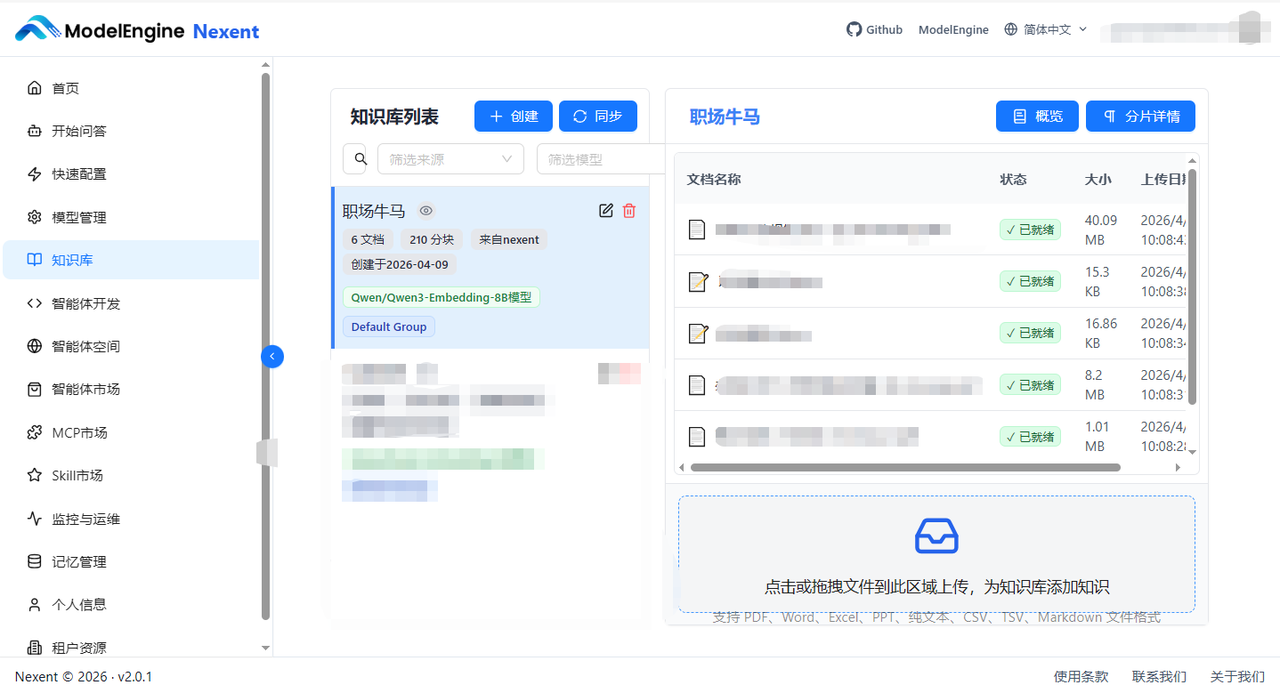This screenshot has width=1280, height=693.
Task: Click the file upload drop area
Action: [936, 554]
